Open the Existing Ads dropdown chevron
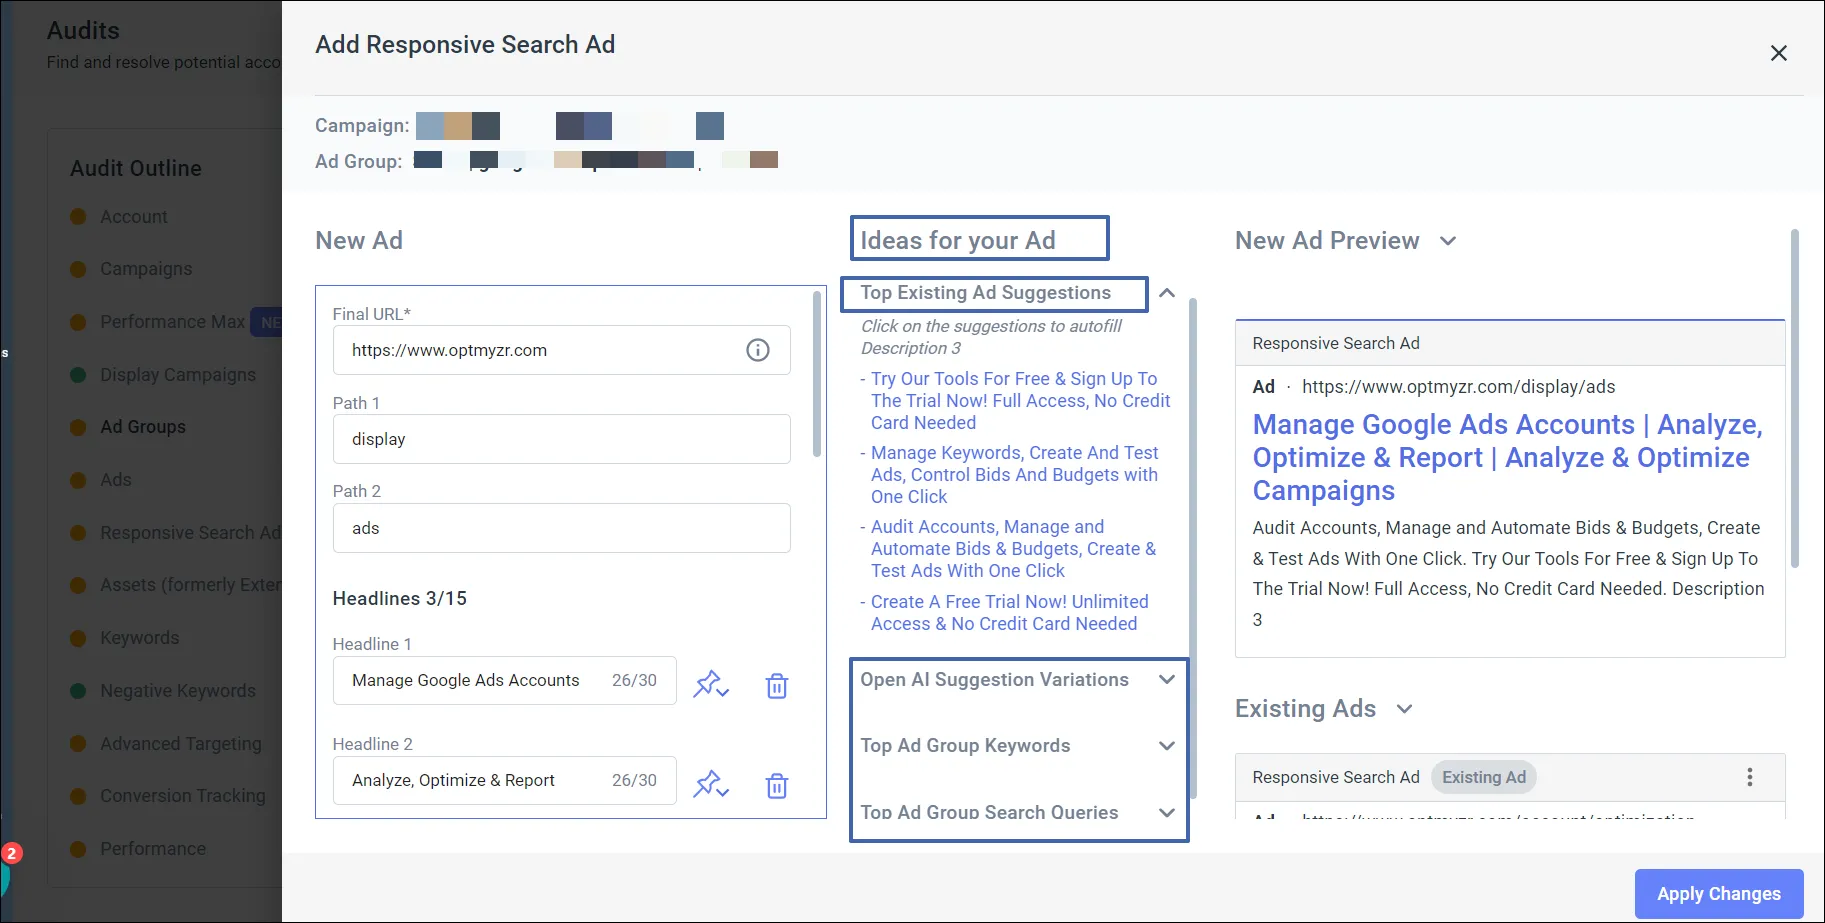 coord(1404,709)
